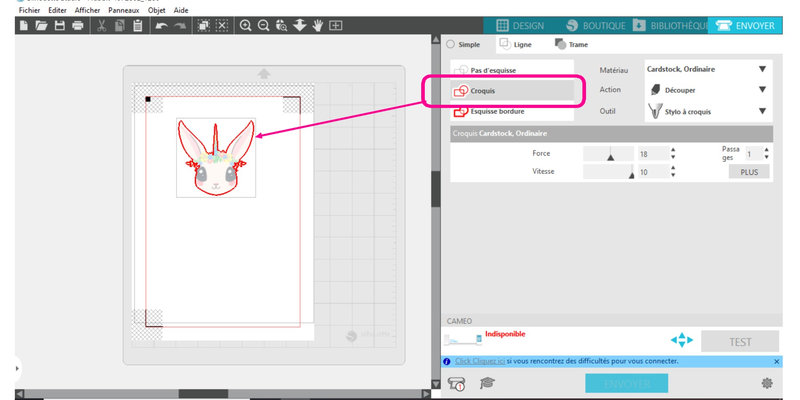This screenshot has height=400, width=800.
Task: Click the Cut scissors icon
Action: tap(101, 25)
